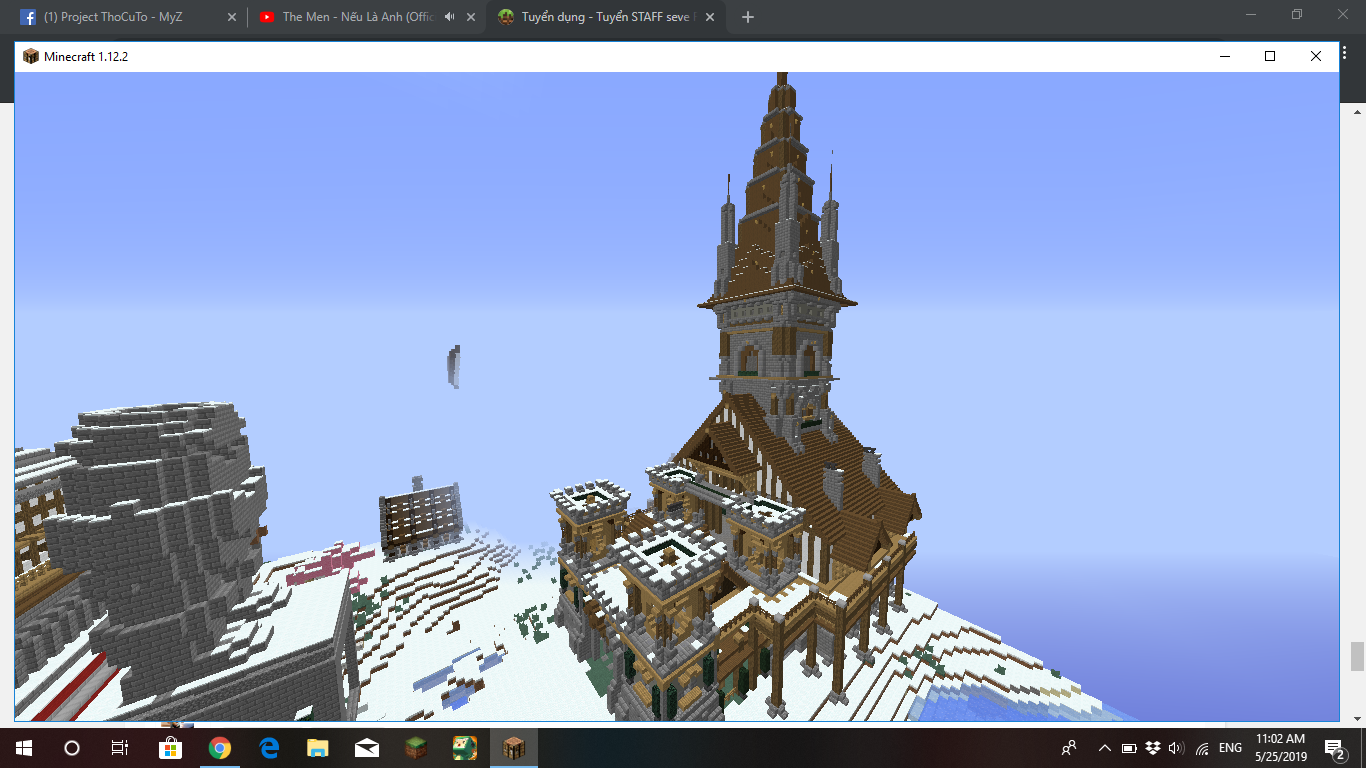Switch to The Men YouTube tab
The image size is (1366, 768).
coord(366,17)
